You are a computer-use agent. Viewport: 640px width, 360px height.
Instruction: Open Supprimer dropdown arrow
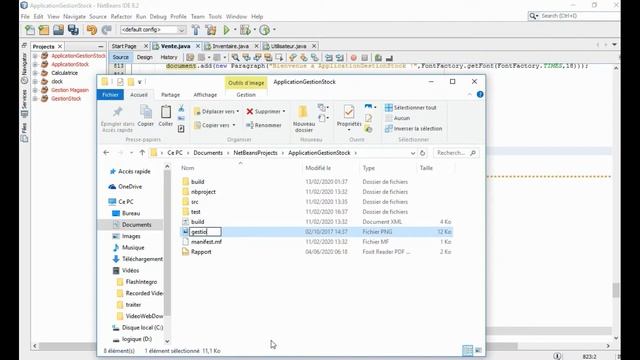(x=284, y=111)
